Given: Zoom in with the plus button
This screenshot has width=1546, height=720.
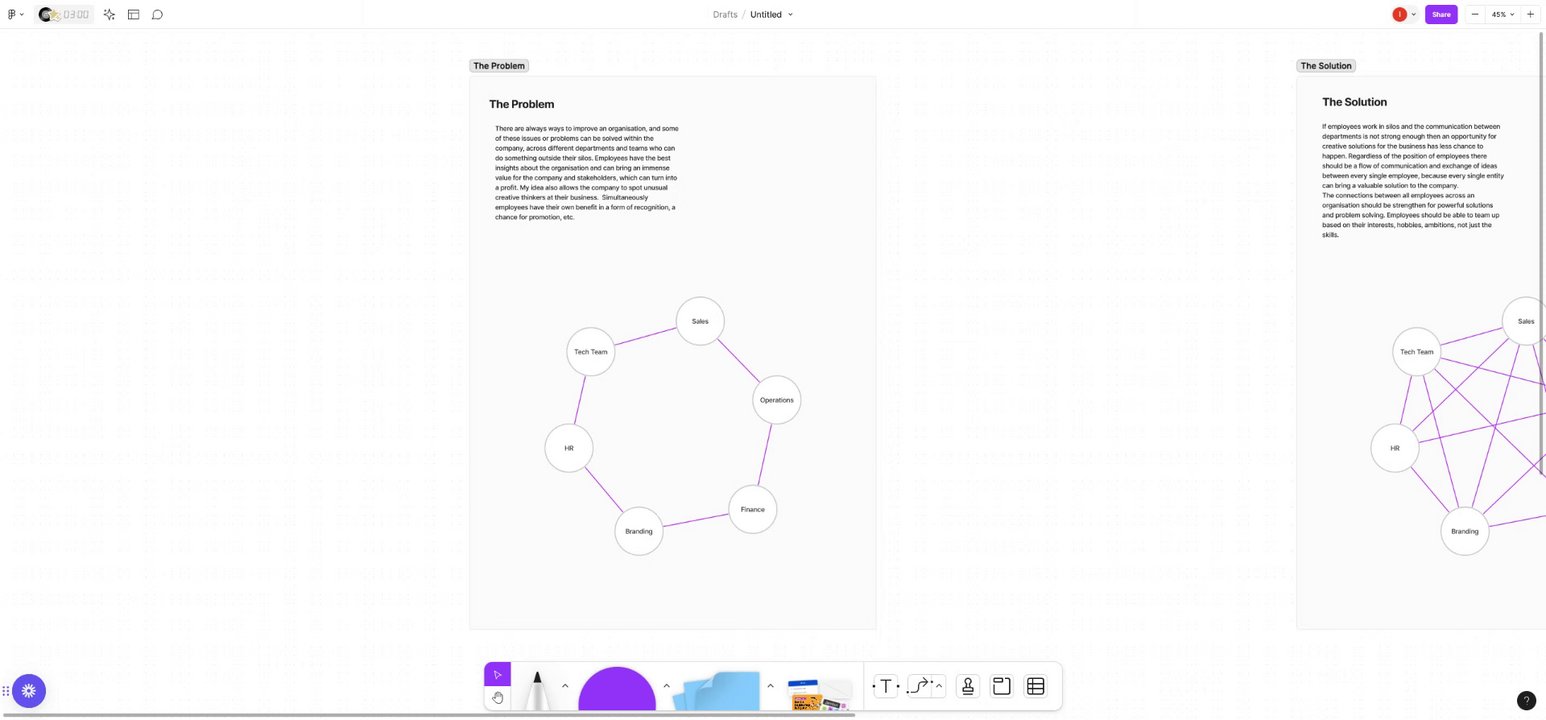Looking at the screenshot, I should 1530,14.
